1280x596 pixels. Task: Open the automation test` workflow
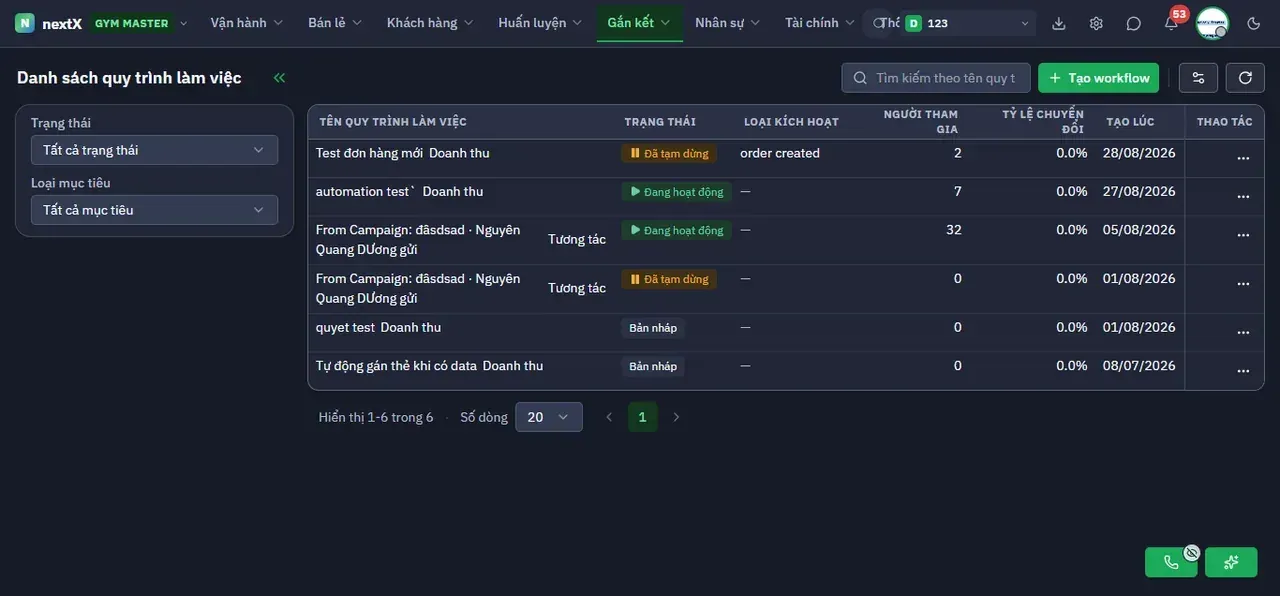coord(365,191)
